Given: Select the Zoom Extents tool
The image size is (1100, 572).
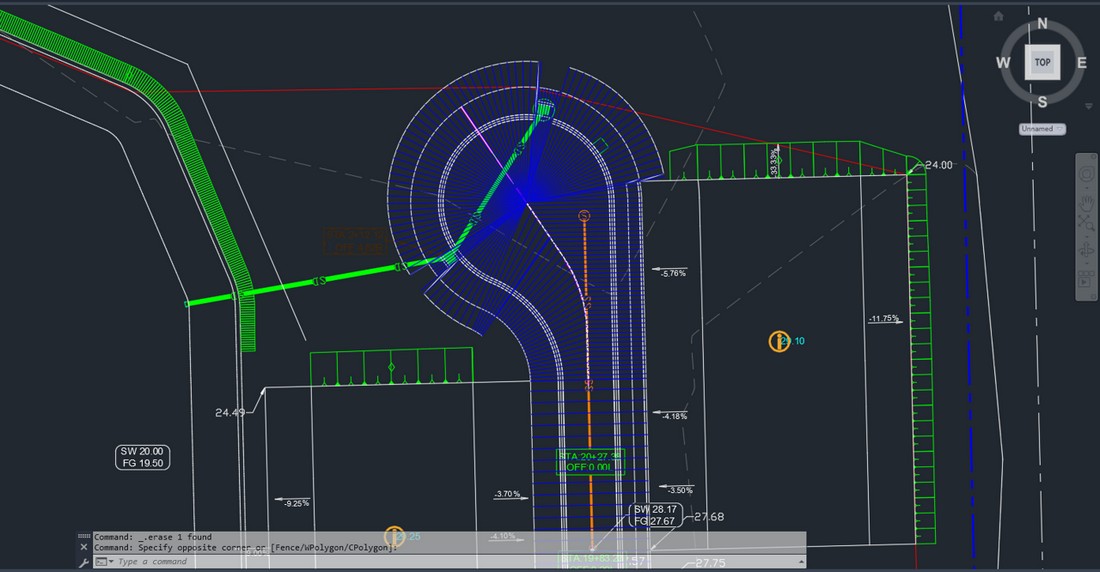Looking at the screenshot, I should point(1087,224).
